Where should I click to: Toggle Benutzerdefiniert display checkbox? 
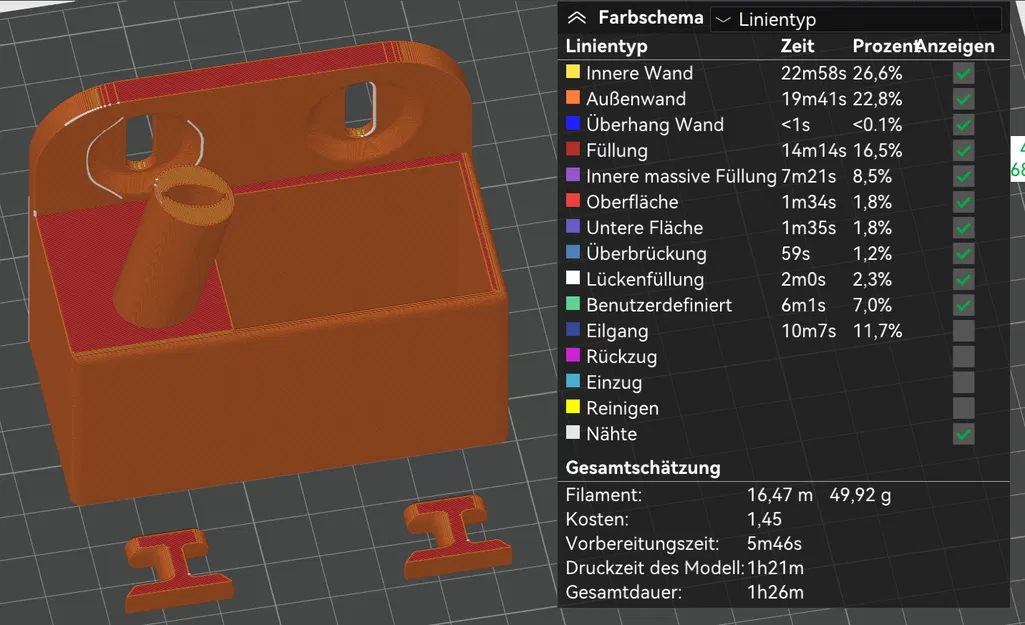click(x=963, y=305)
